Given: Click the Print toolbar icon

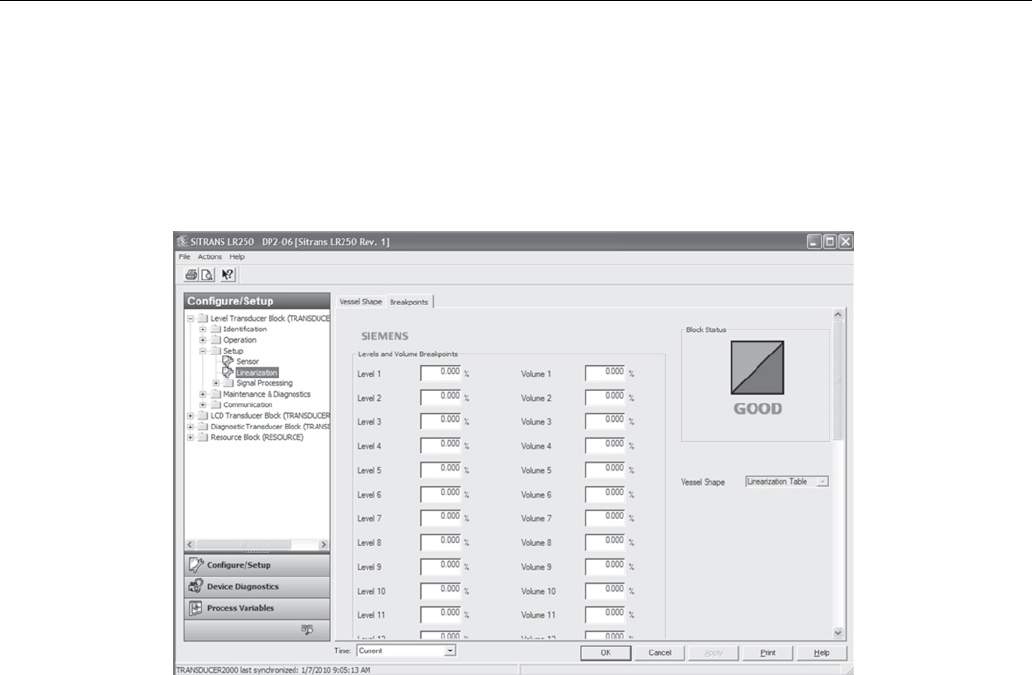Looking at the screenshot, I should [x=191, y=274].
